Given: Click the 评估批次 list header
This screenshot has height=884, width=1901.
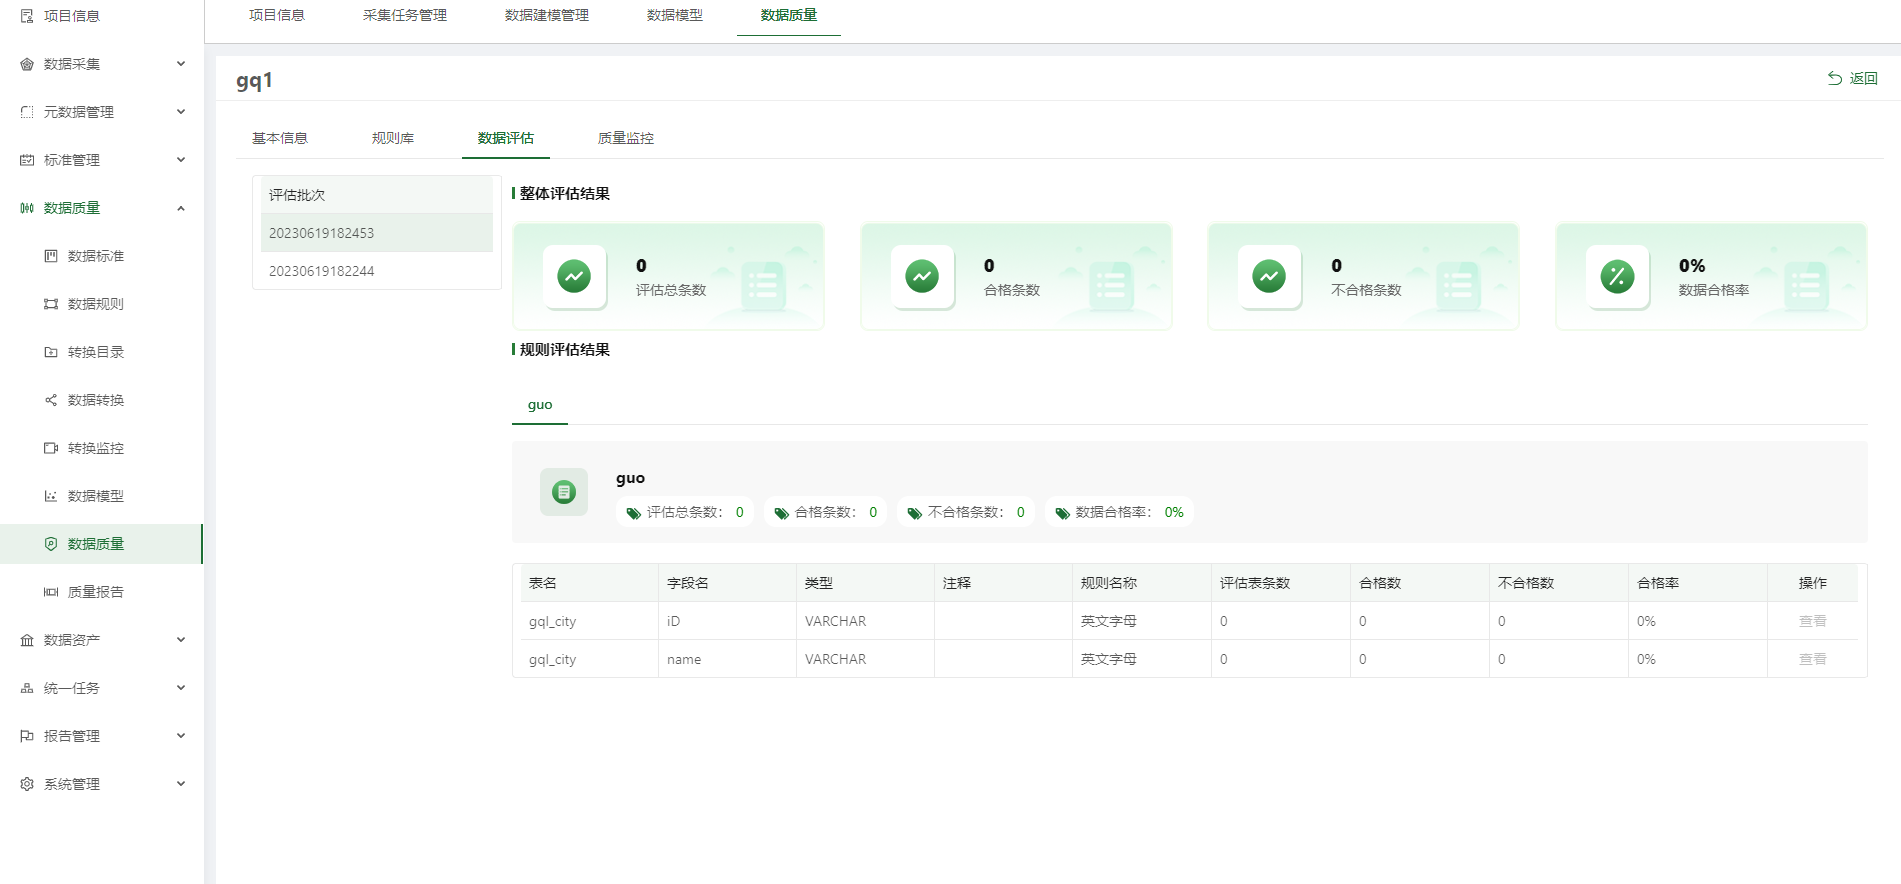Looking at the screenshot, I should [x=377, y=195].
